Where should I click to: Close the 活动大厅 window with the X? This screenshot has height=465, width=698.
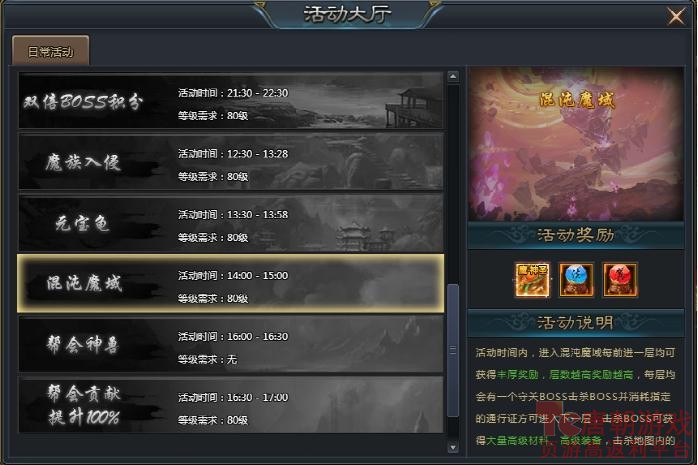[676, 17]
